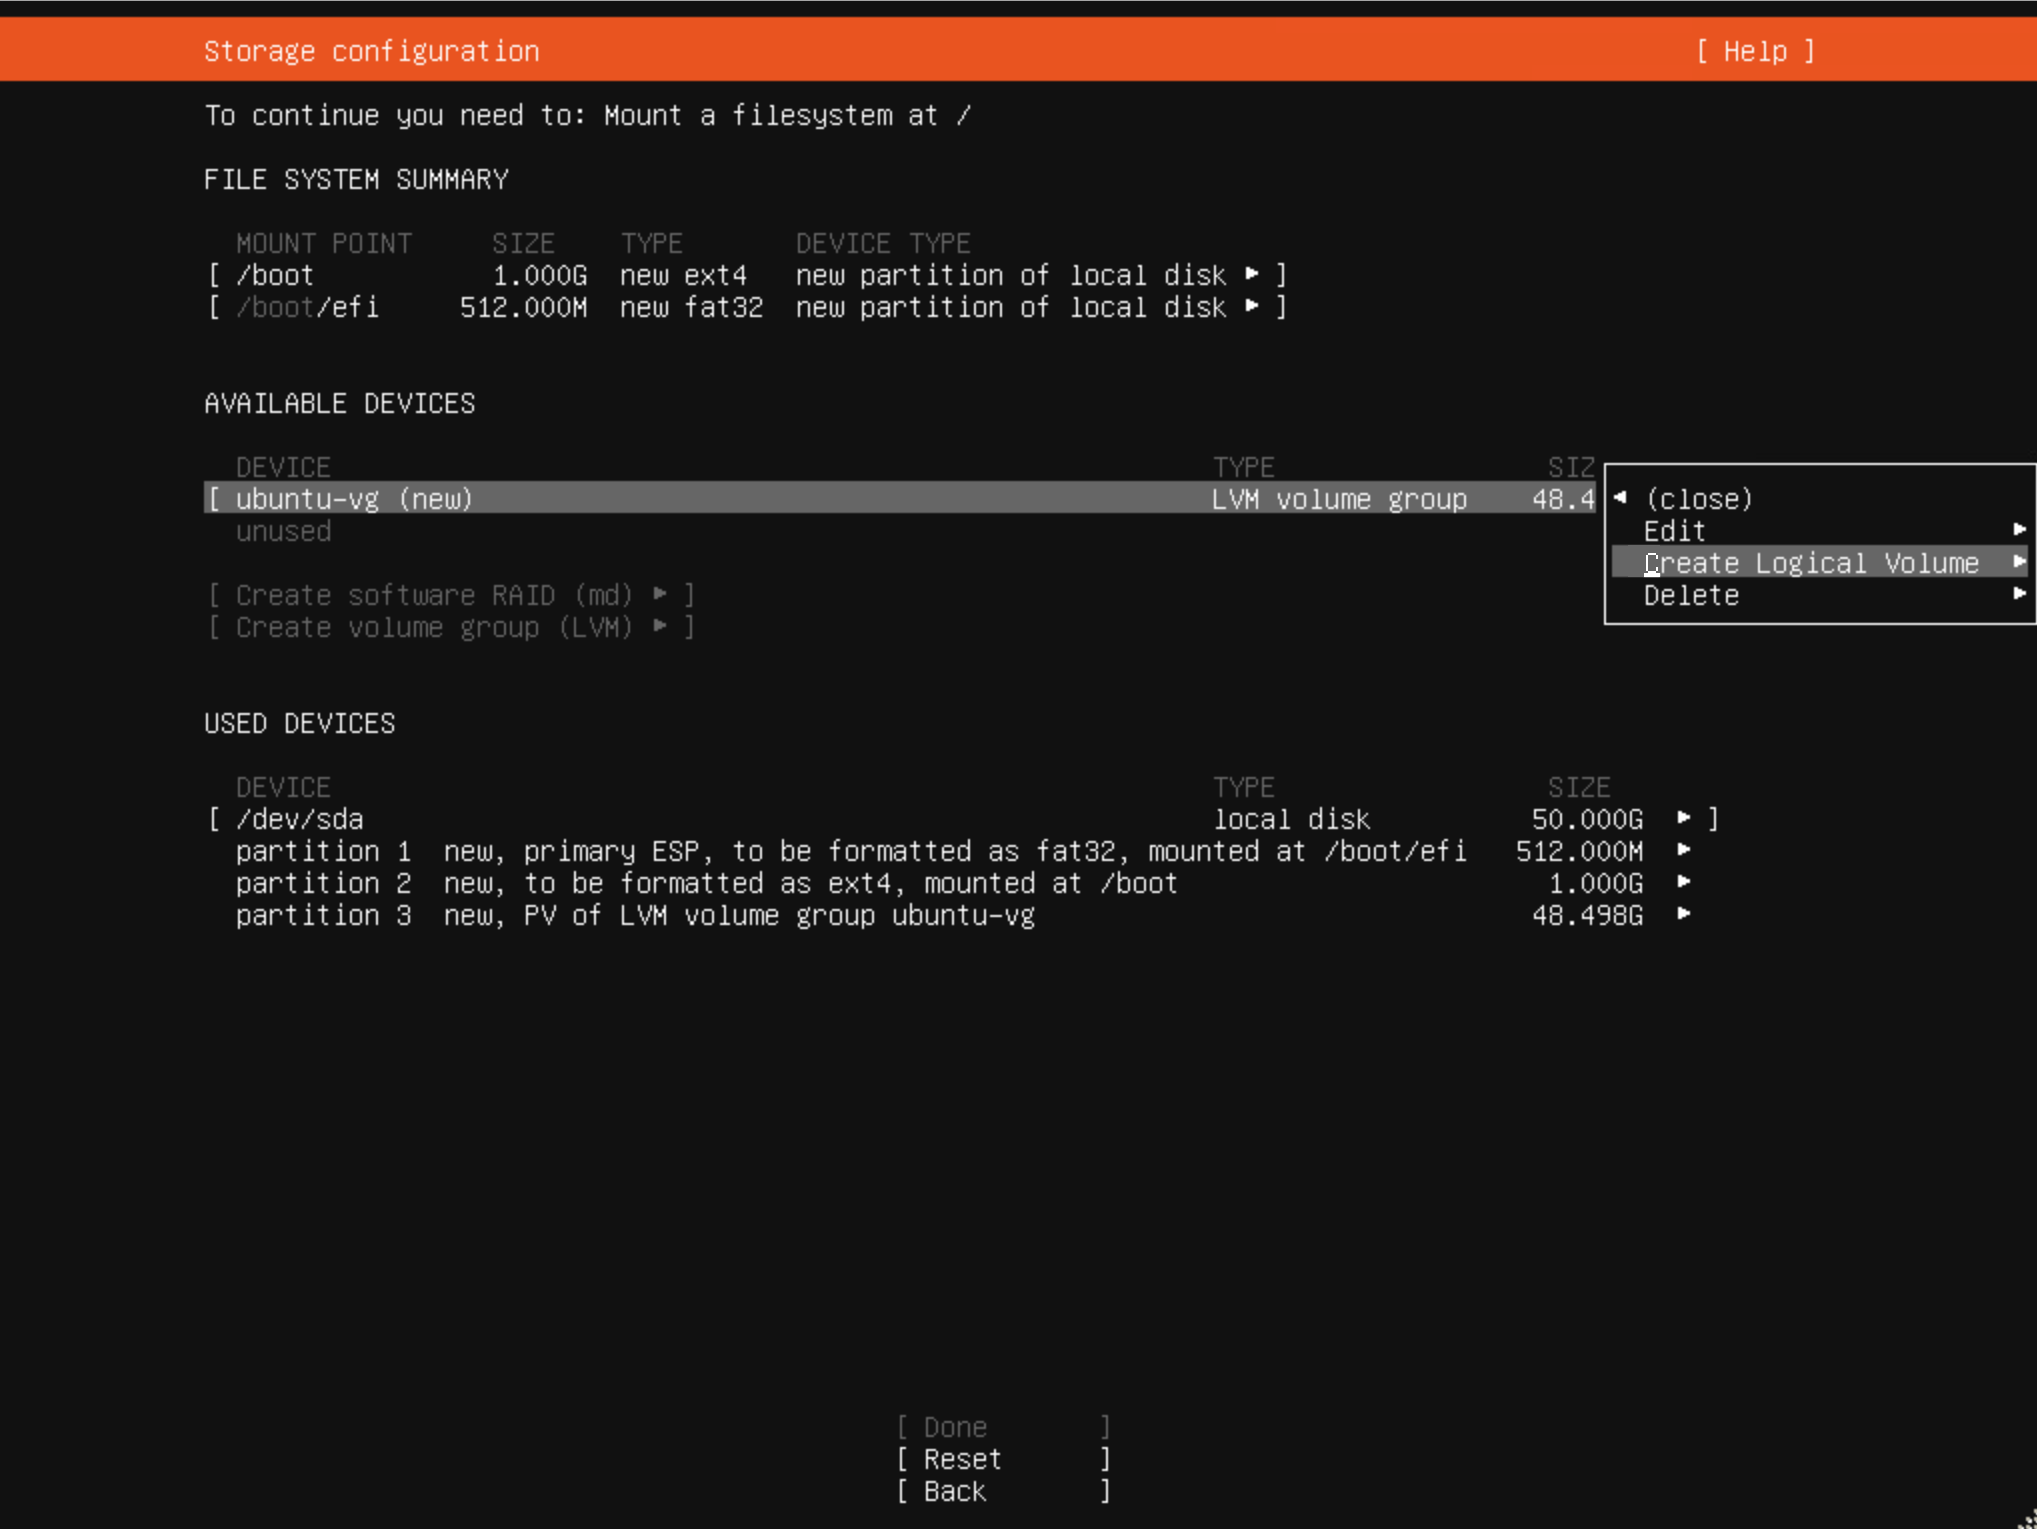Select the unused device entry
The width and height of the screenshot is (2037, 1529).
(x=283, y=531)
